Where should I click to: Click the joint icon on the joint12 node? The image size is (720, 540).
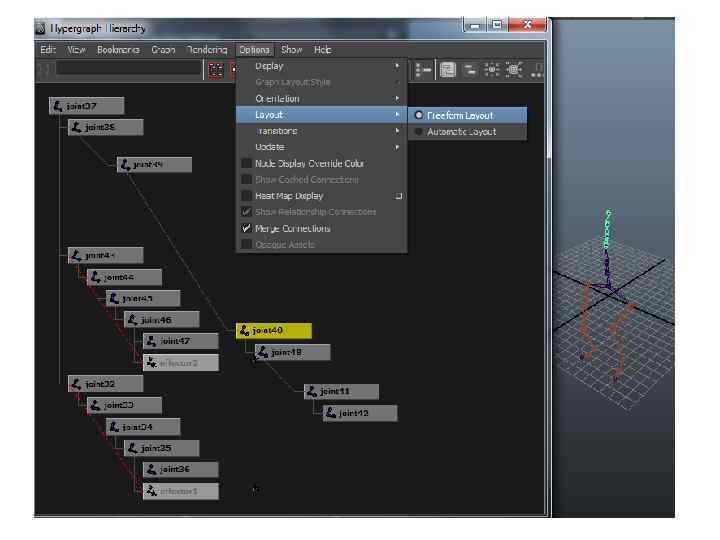(x=331, y=413)
